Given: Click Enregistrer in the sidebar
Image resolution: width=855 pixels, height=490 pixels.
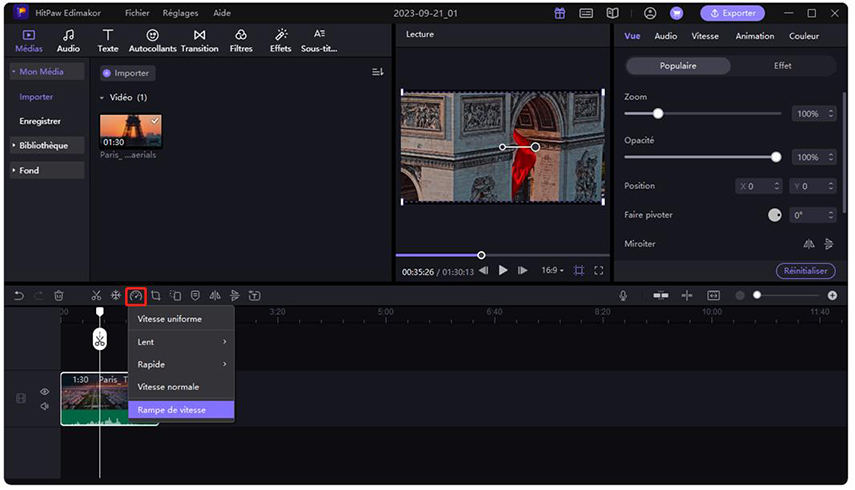Looking at the screenshot, I should tap(40, 121).
